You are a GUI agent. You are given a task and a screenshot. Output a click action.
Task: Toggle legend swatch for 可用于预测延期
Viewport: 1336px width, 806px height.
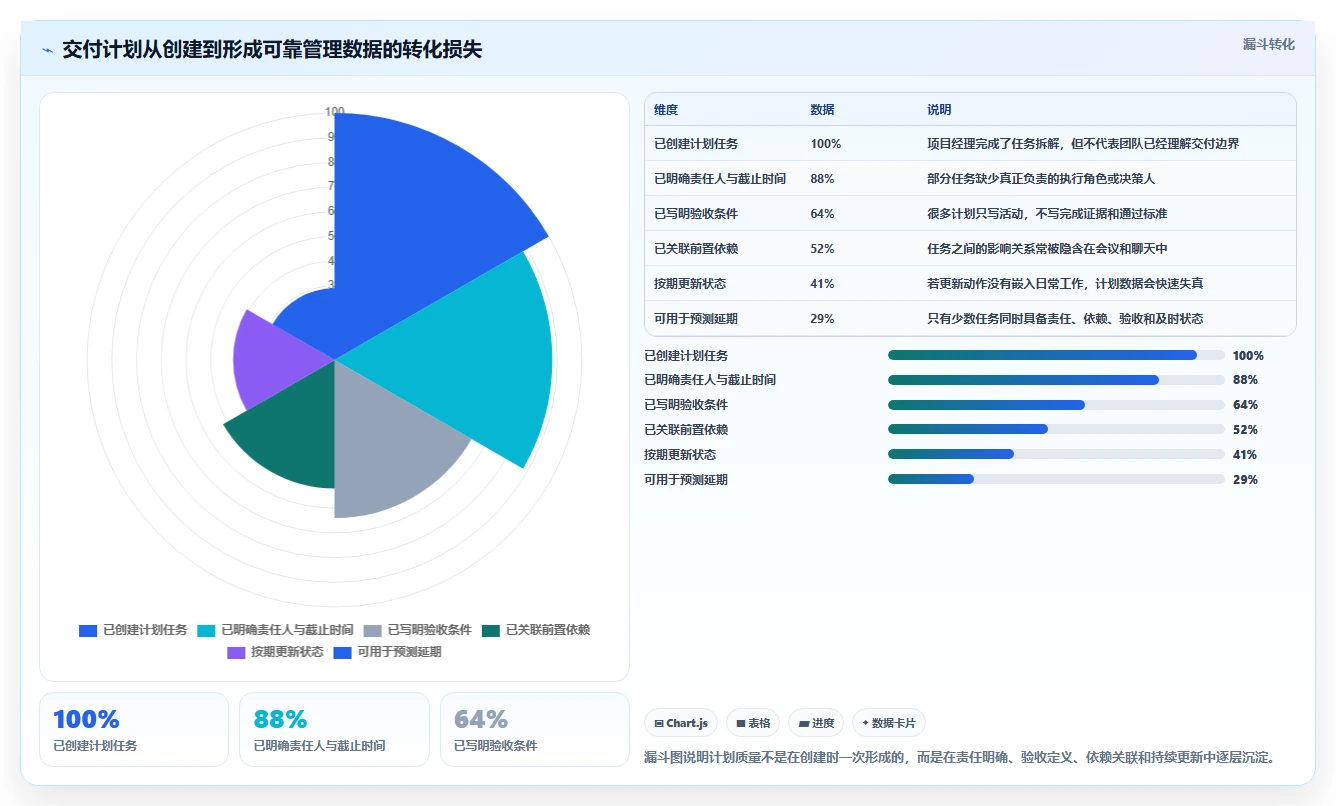point(342,652)
